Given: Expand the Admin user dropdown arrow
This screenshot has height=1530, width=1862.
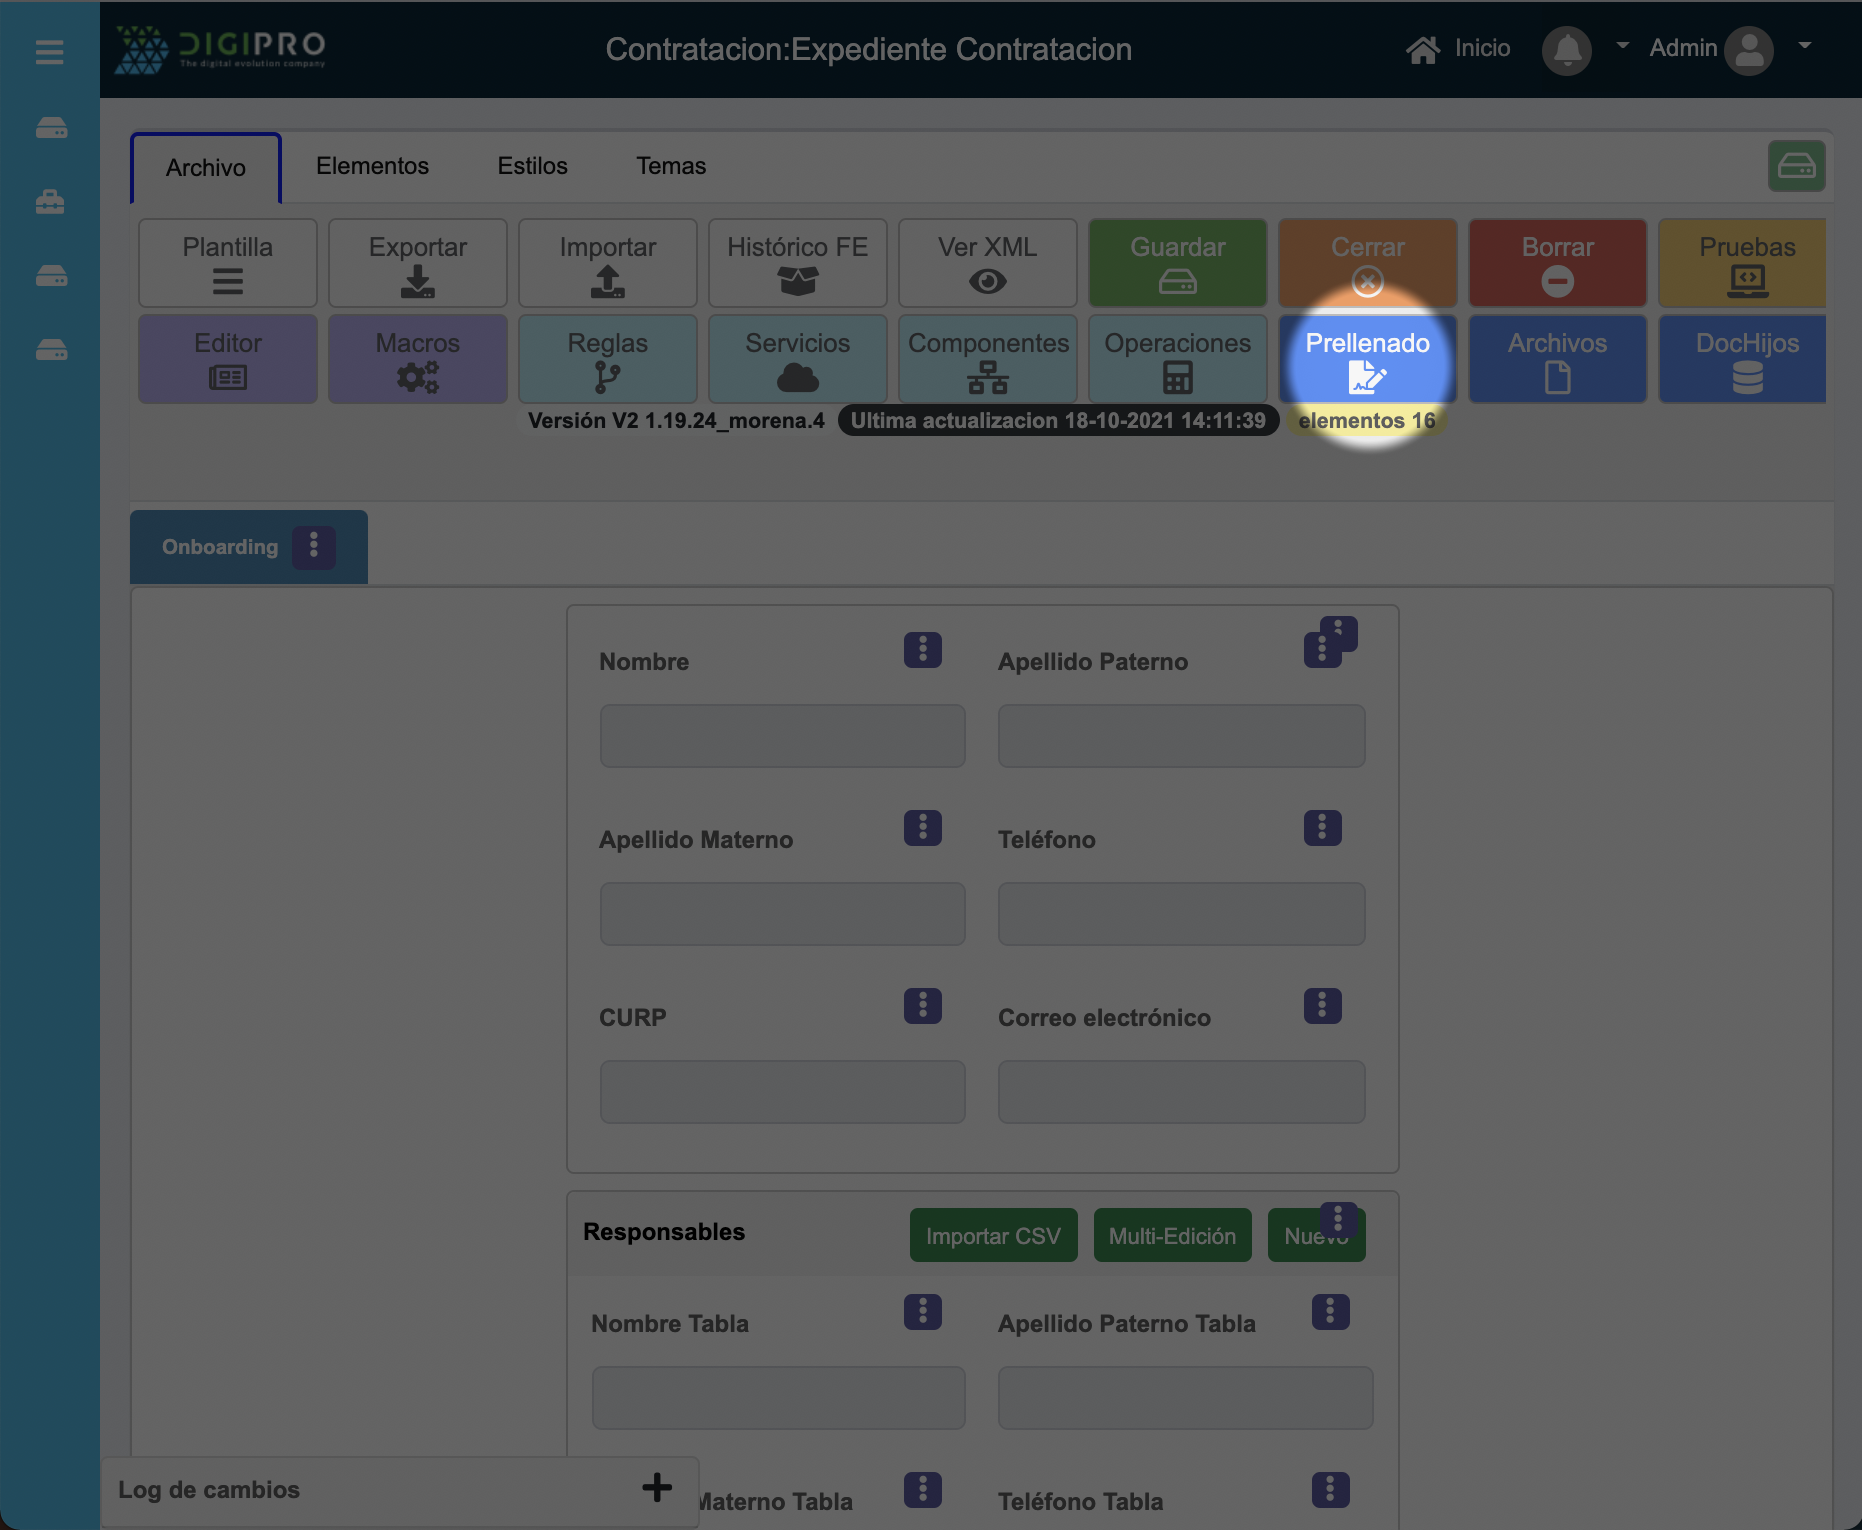Looking at the screenshot, I should click(x=1805, y=46).
